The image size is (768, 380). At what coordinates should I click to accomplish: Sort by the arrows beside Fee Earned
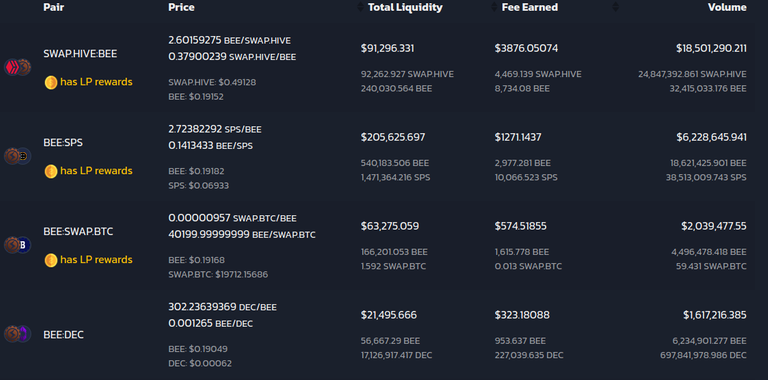(x=494, y=7)
